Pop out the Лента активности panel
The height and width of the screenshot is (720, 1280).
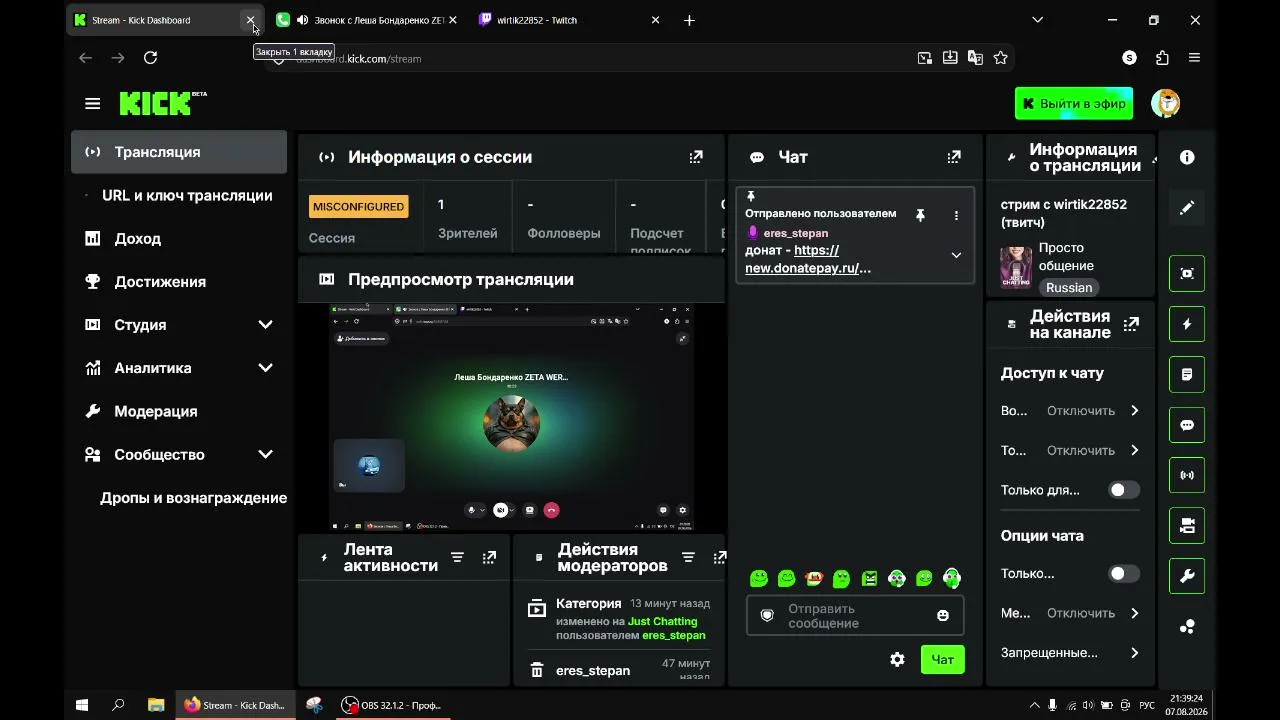489,557
